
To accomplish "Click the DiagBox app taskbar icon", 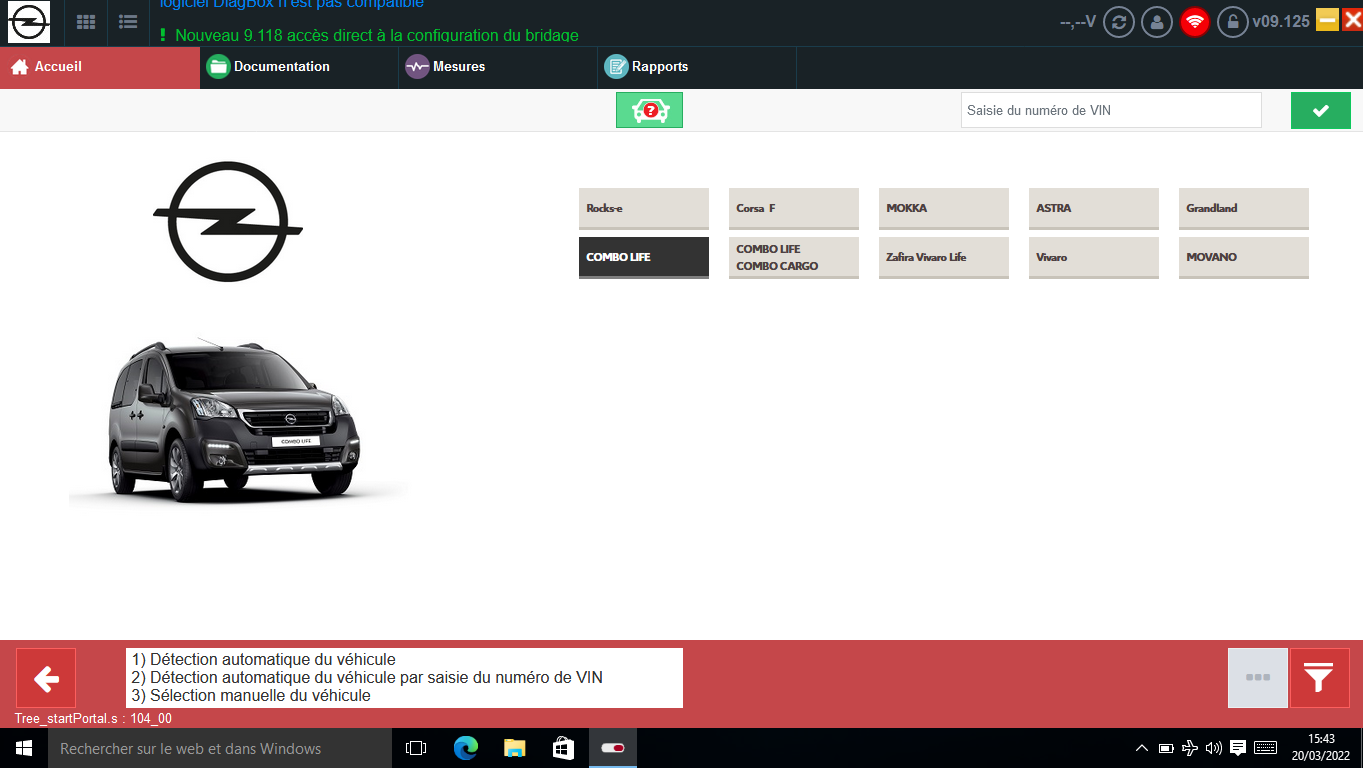I will point(612,748).
